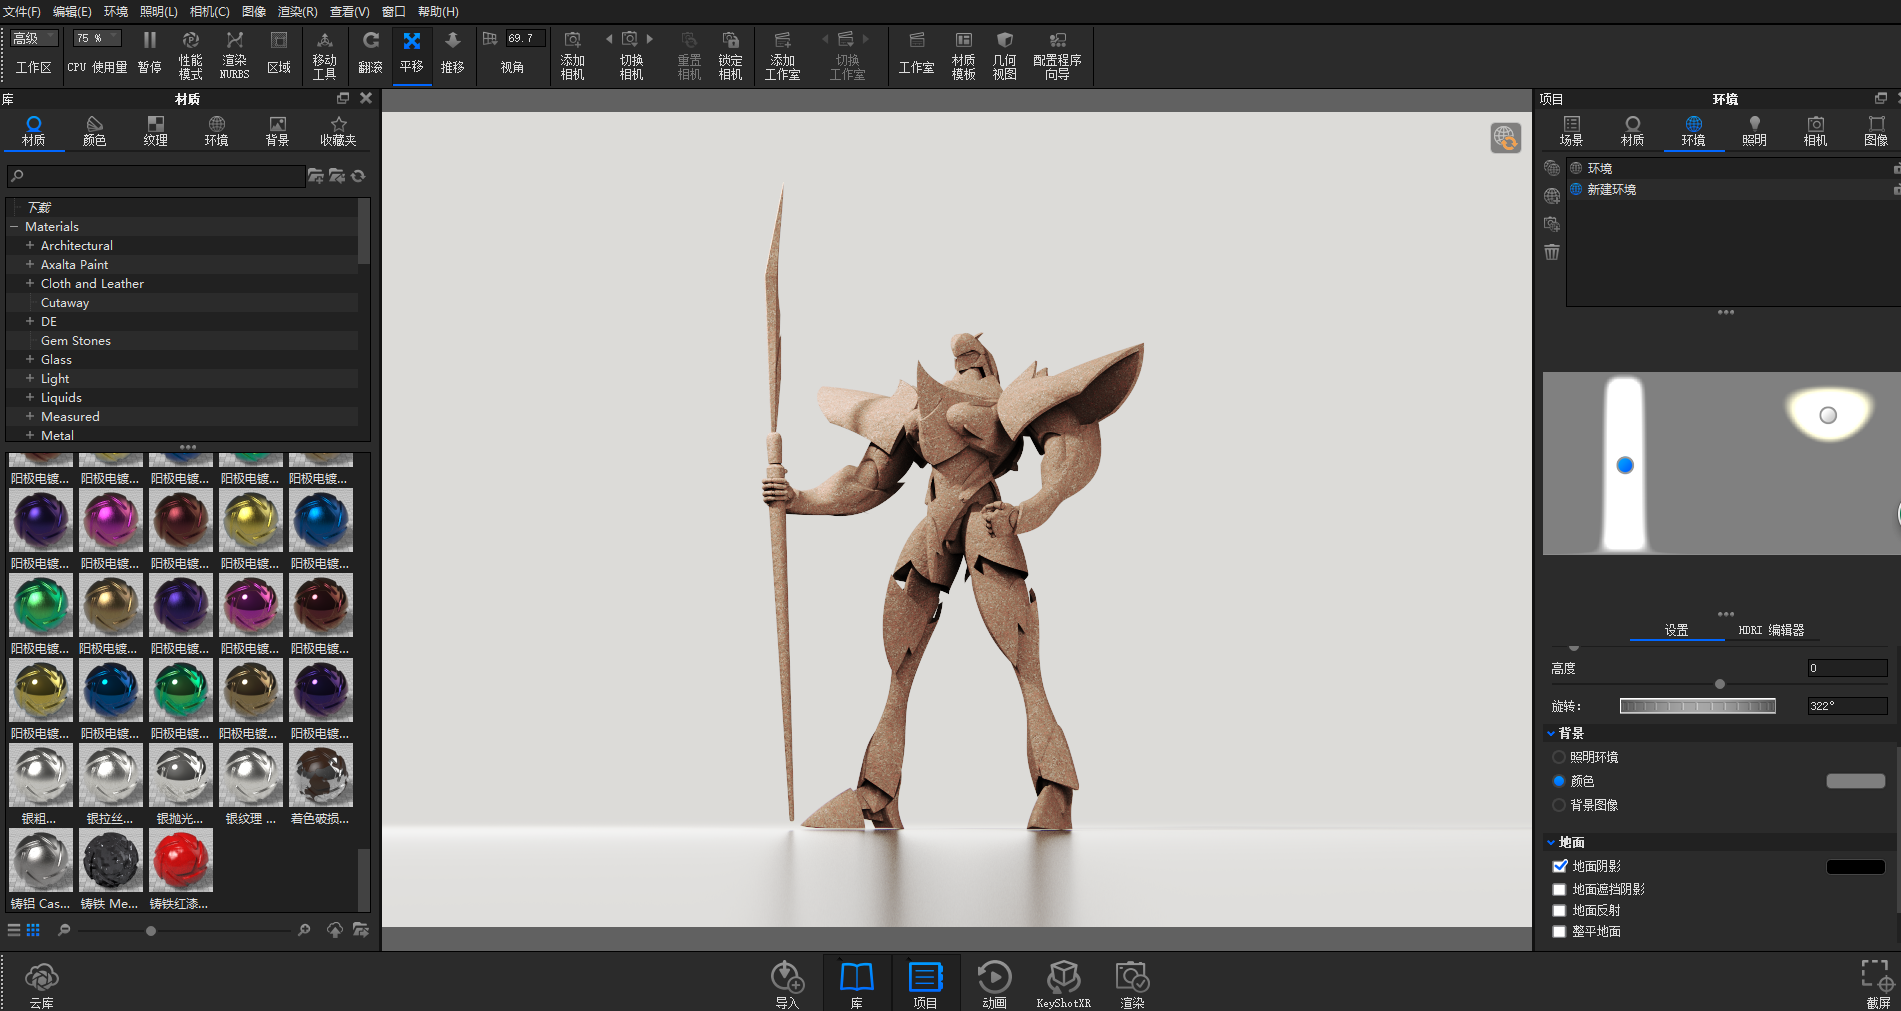This screenshot has width=1901, height=1011.
Task: Click the 导入 import icon
Action: (x=787, y=981)
